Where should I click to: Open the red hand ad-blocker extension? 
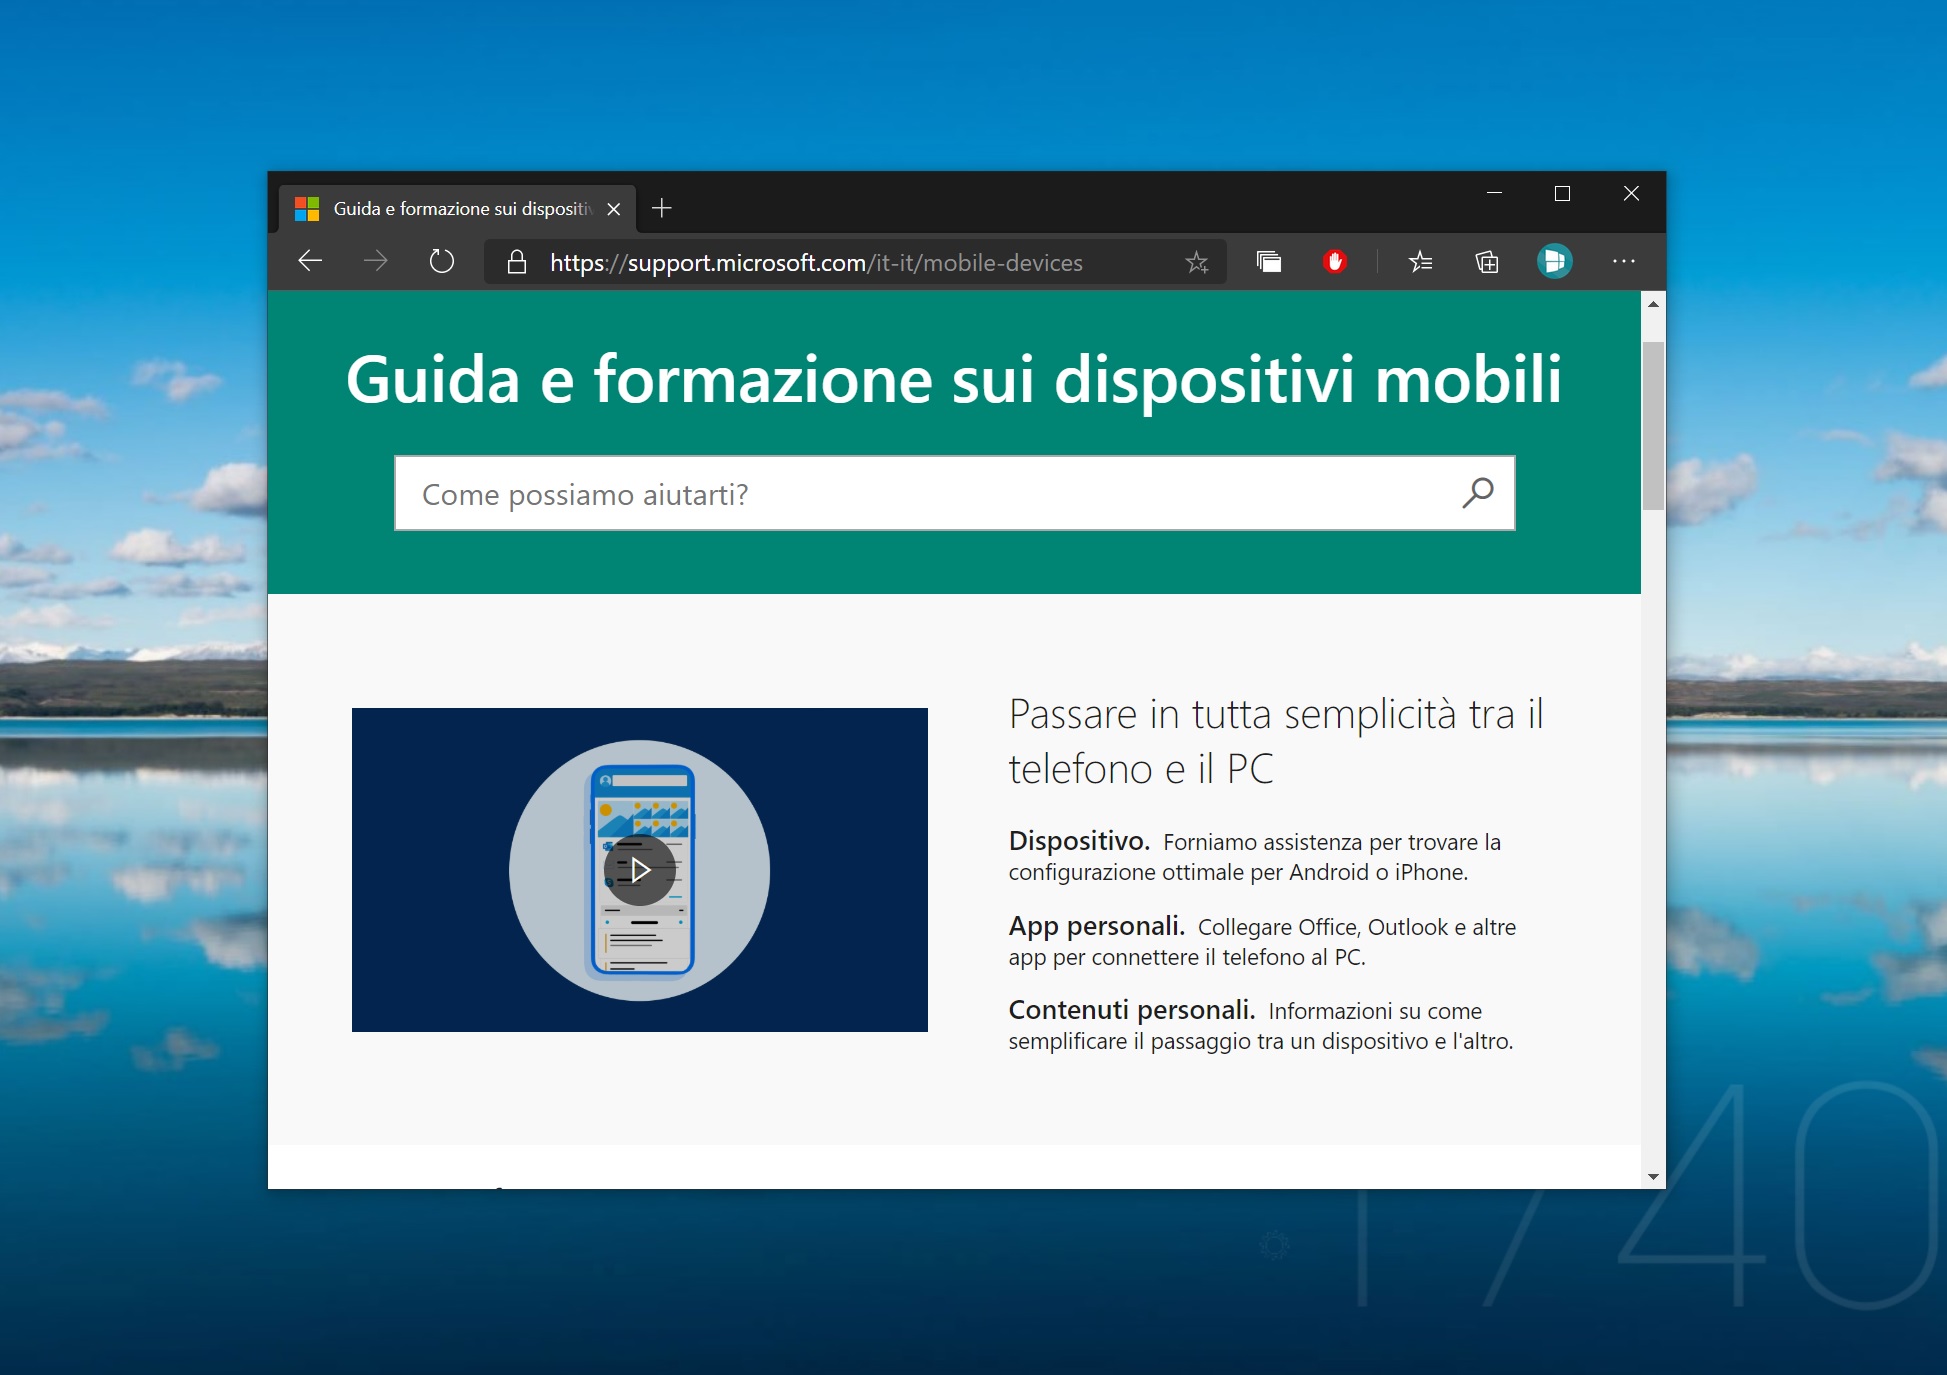(x=1334, y=262)
